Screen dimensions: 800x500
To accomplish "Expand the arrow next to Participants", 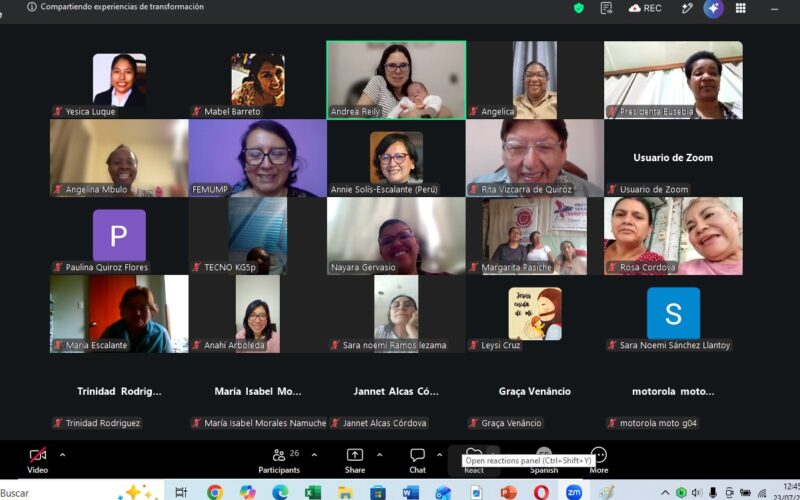I will point(314,455).
